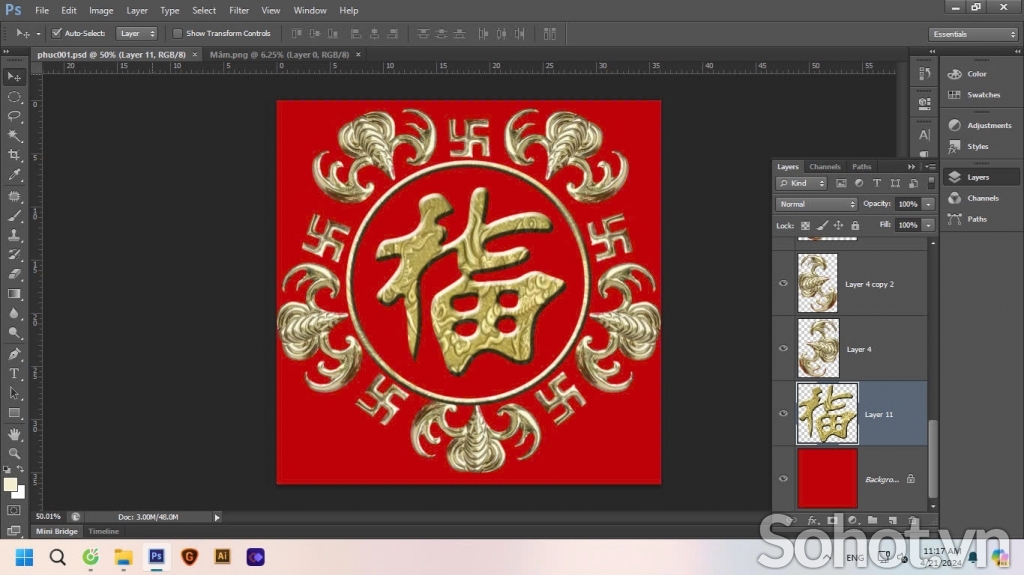Screen dimensions: 1024x575
Task: Open the Normal blend mode dropdown
Action: pyautogui.click(x=816, y=205)
